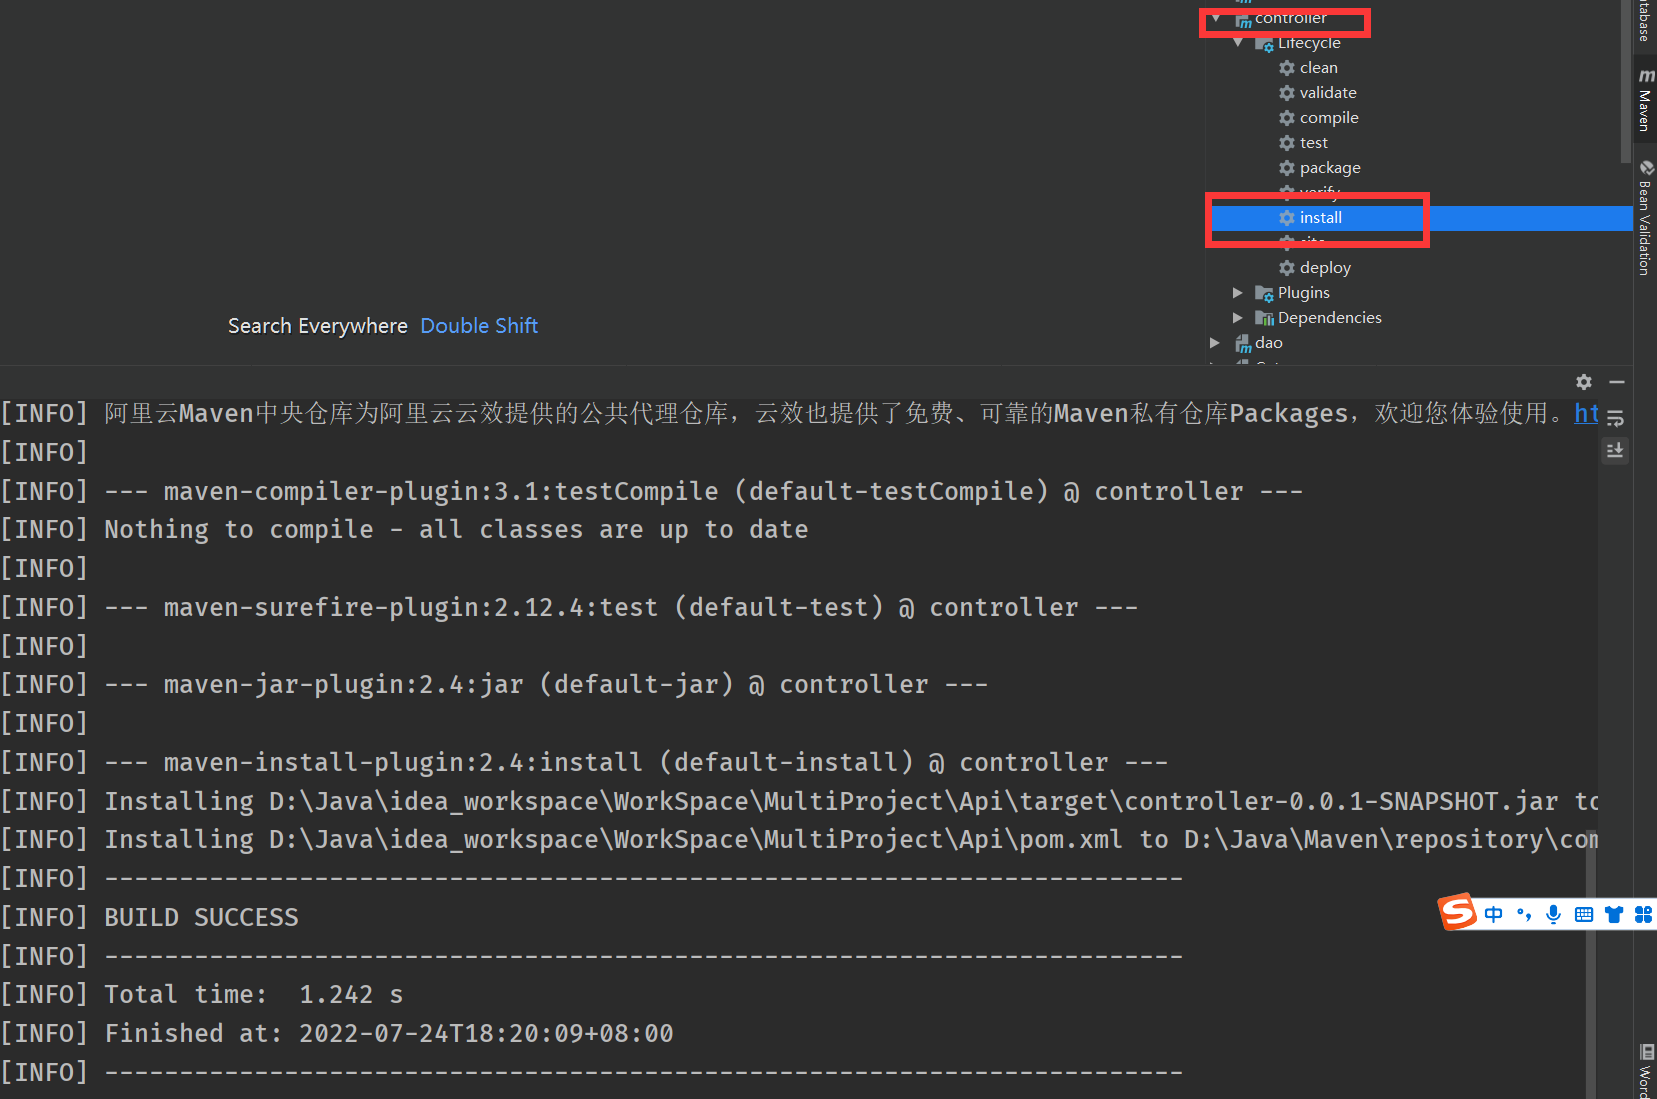The width and height of the screenshot is (1657, 1099).
Task: Open Sogou skin shirt icon
Action: 1614,914
